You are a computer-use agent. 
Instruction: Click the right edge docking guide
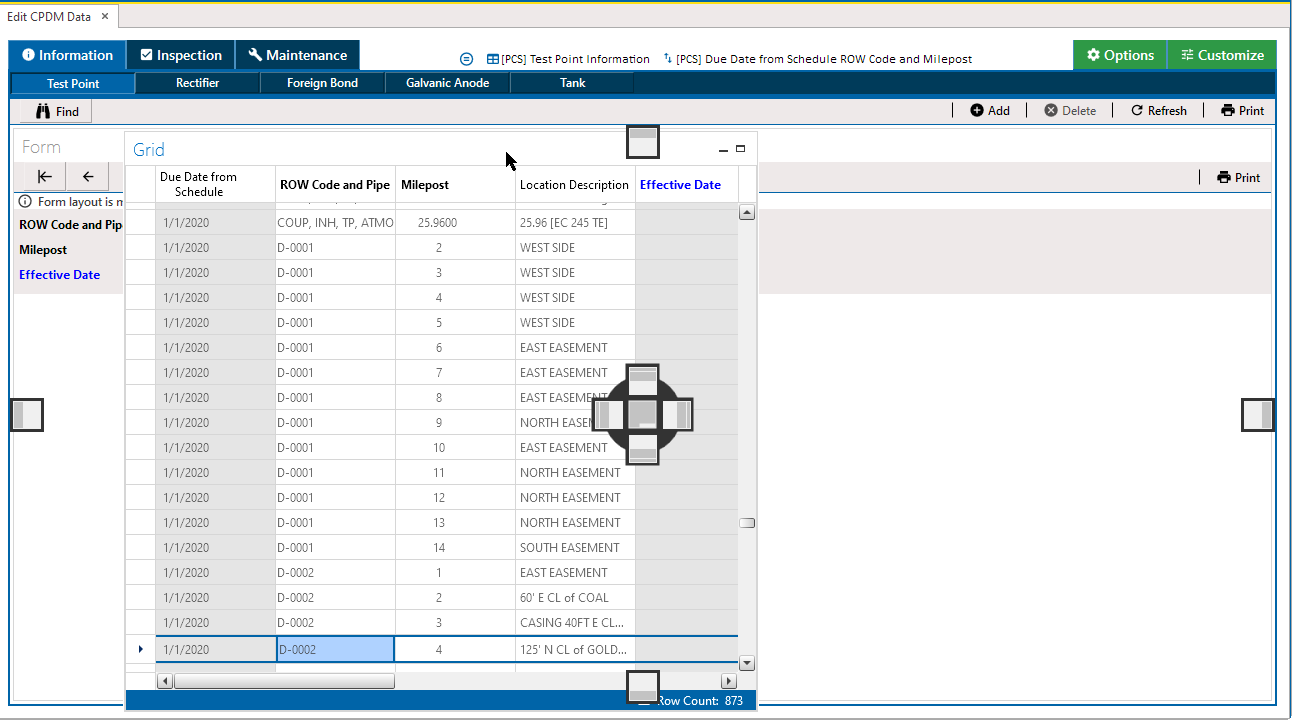point(1257,414)
